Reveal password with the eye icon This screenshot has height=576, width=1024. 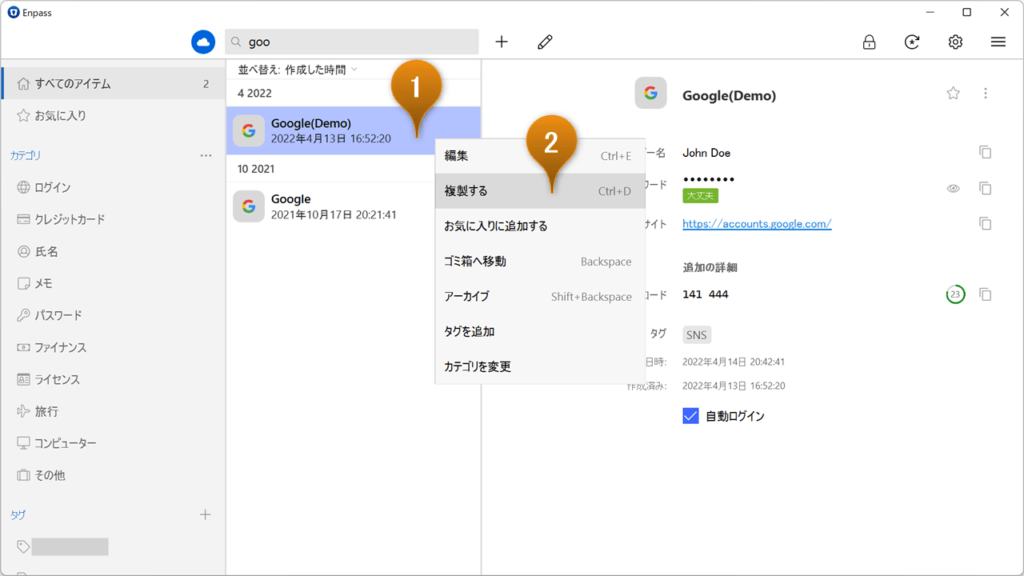953,188
